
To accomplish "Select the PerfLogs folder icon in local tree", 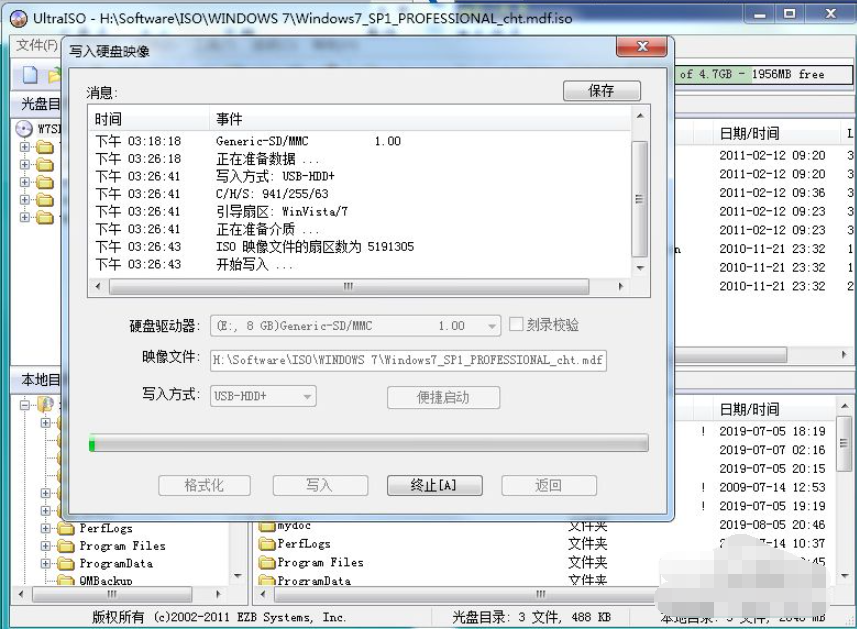I will 66,528.
